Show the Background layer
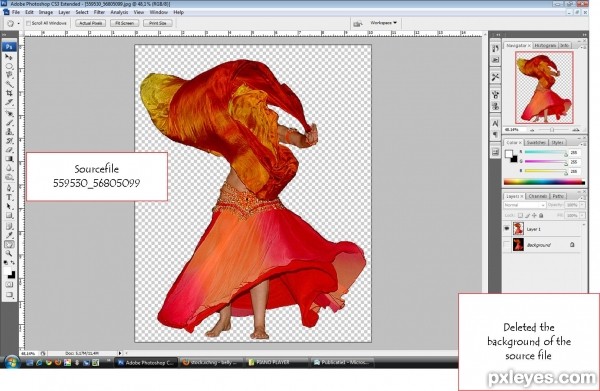The image size is (600, 391). 507,245
